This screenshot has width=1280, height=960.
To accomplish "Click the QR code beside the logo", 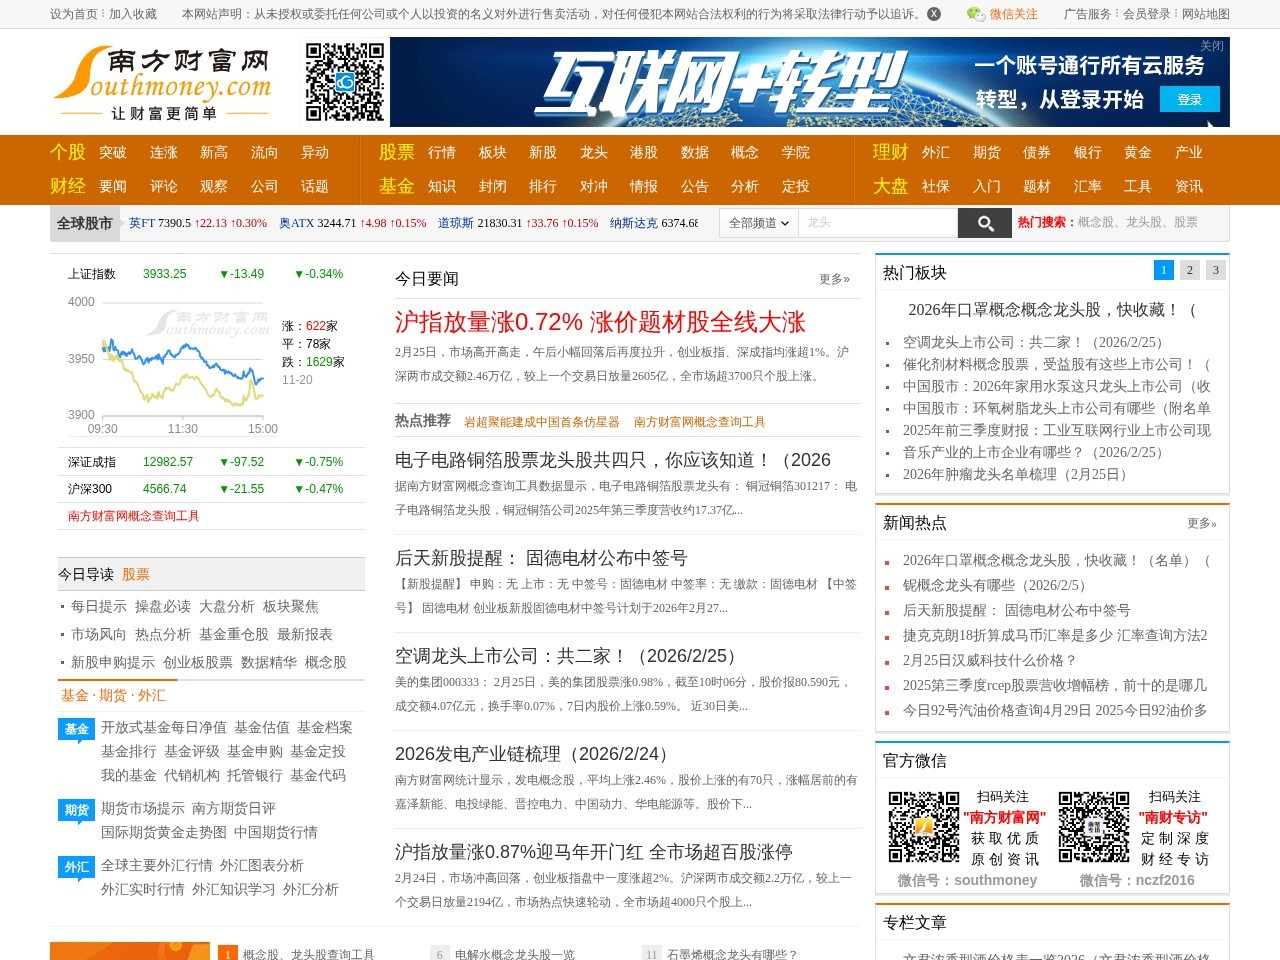I will click(344, 82).
